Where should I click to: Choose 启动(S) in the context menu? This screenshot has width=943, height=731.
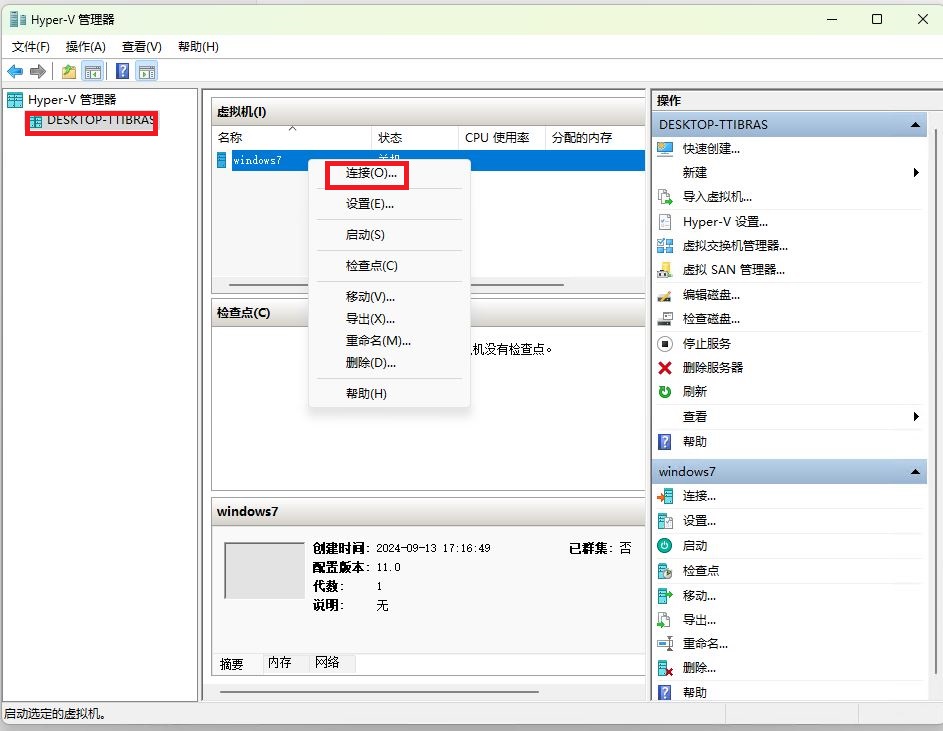[389, 235]
